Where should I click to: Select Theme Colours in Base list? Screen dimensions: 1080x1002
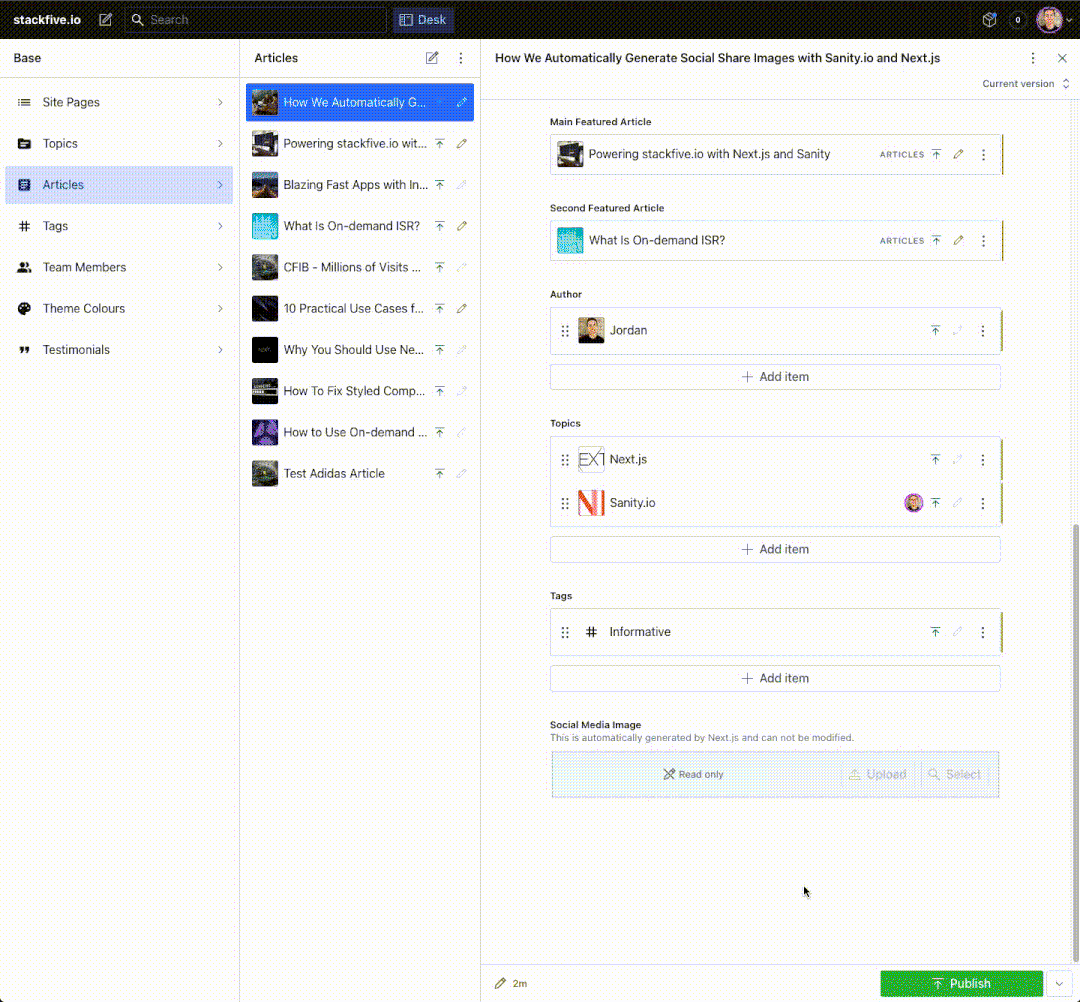[x=119, y=309]
